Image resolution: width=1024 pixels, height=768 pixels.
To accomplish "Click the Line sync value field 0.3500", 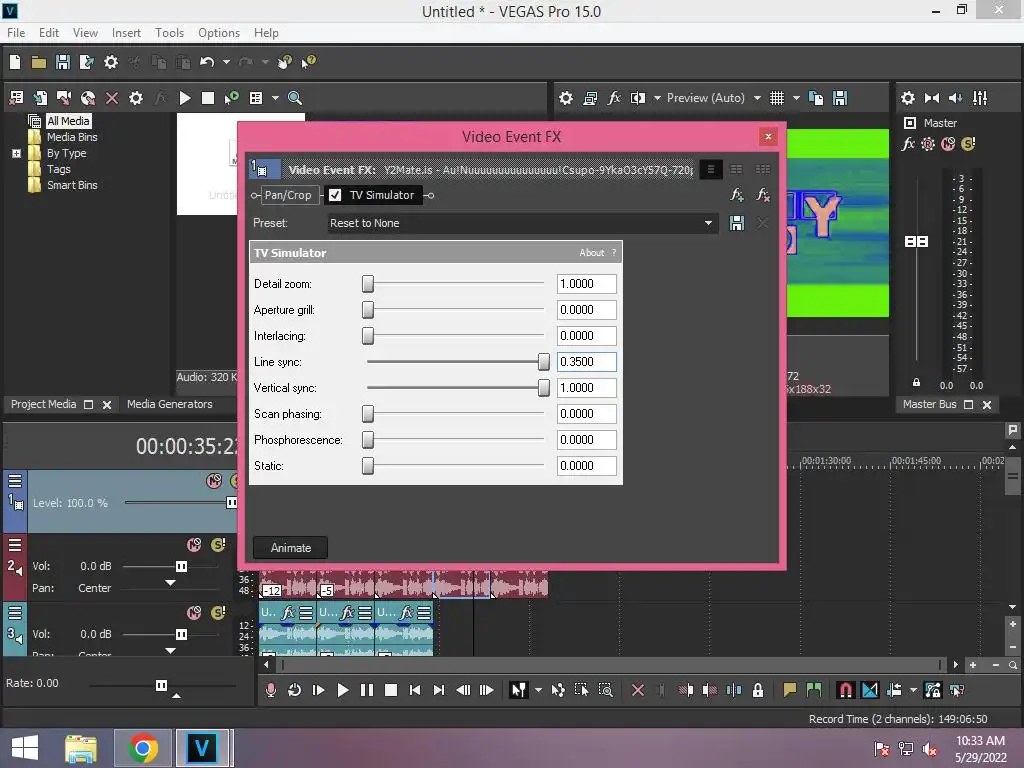I will [586, 362].
